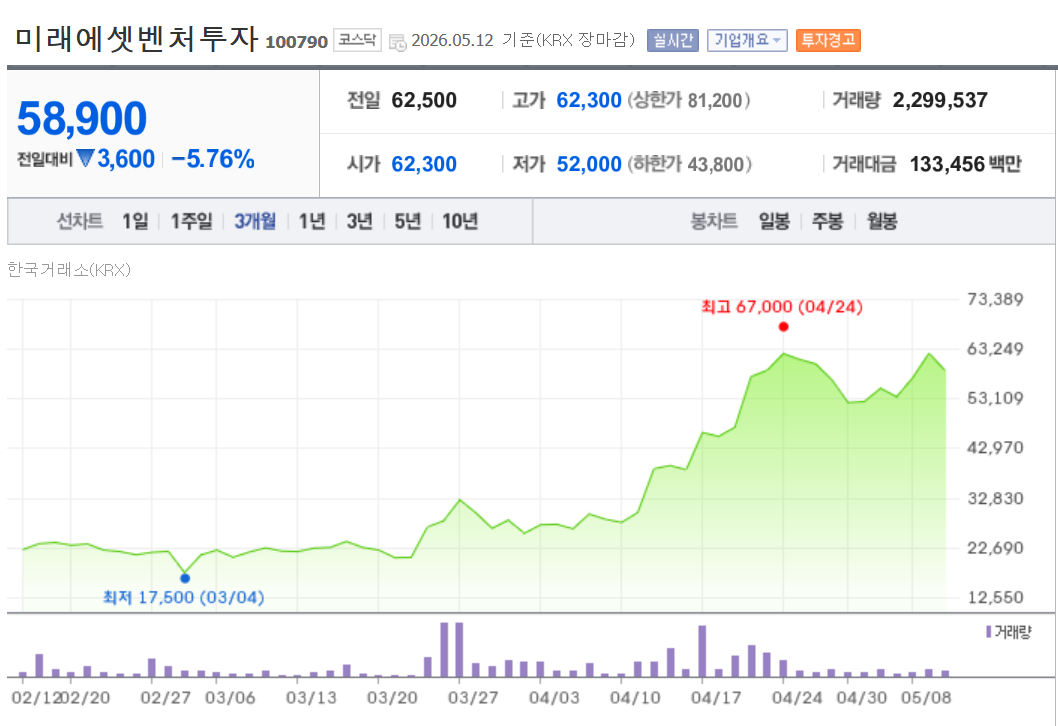
Task: Click the 거래량 value 2,299,537
Action: (x=940, y=101)
